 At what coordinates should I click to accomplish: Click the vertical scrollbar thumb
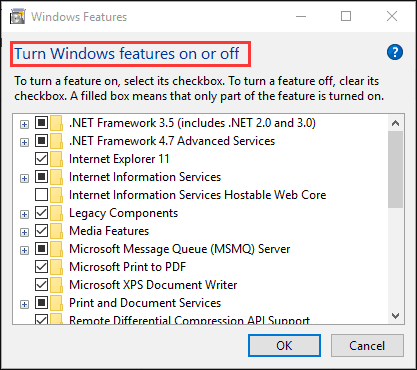[x=396, y=169]
